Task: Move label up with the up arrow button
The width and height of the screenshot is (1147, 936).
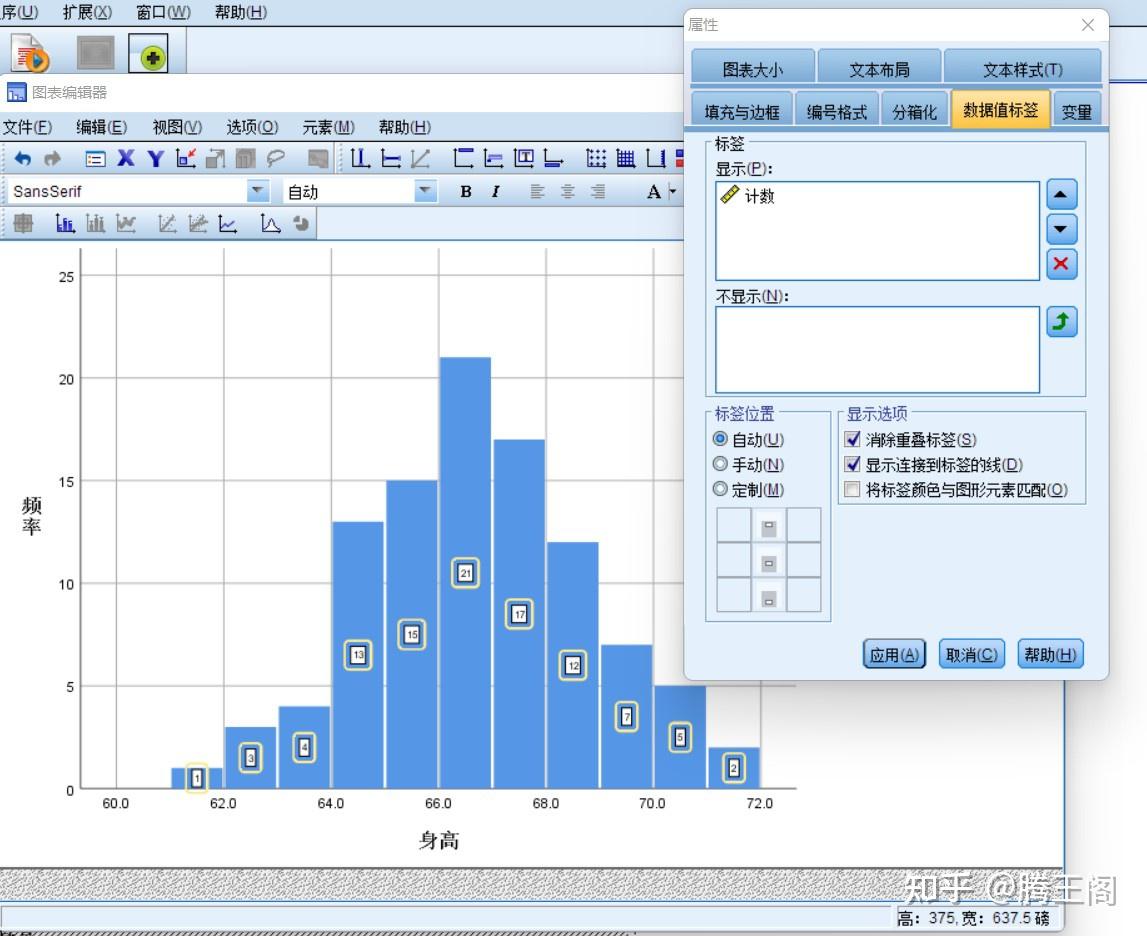Action: click(1061, 195)
